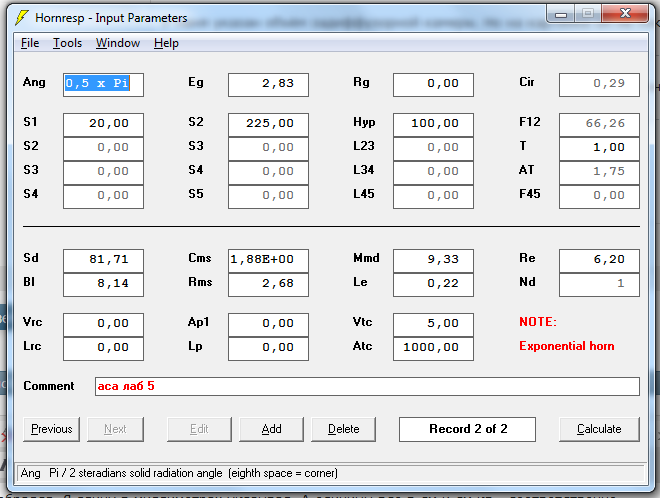
Task: Click the F12 field showing 66,26
Action: 599,125
